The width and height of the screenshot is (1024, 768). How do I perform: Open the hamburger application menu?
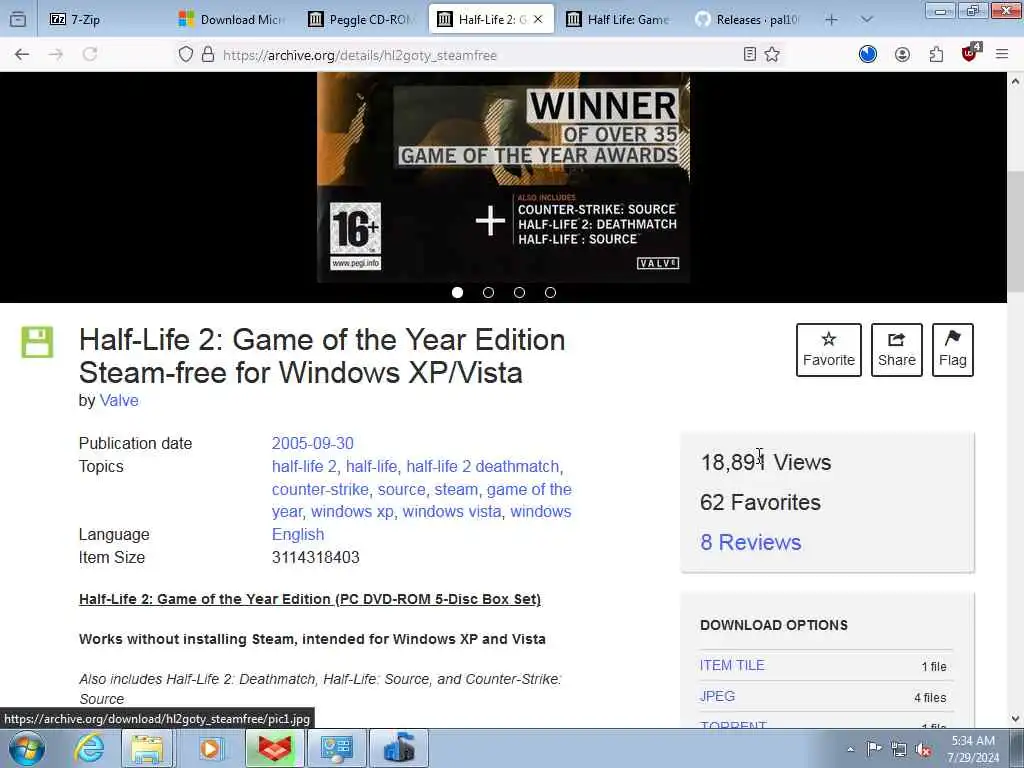point(1002,55)
